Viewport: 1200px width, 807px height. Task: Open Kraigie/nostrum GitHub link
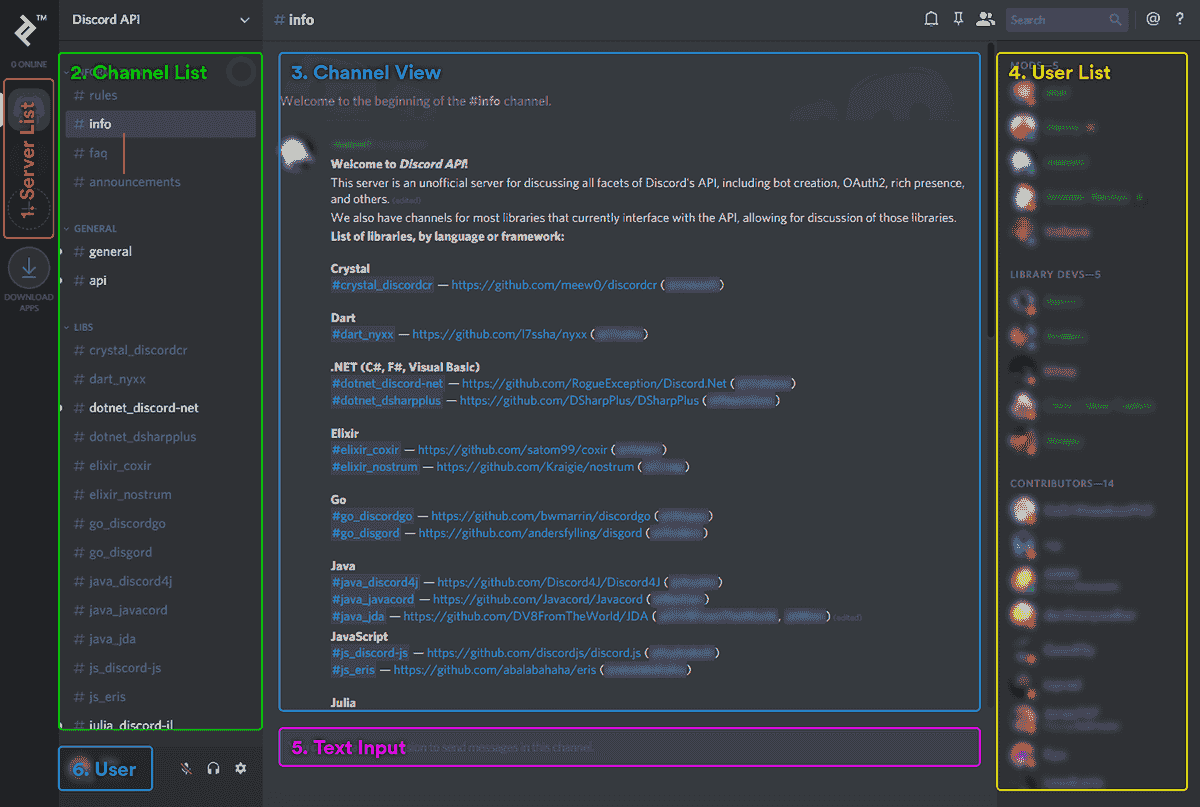click(534, 467)
